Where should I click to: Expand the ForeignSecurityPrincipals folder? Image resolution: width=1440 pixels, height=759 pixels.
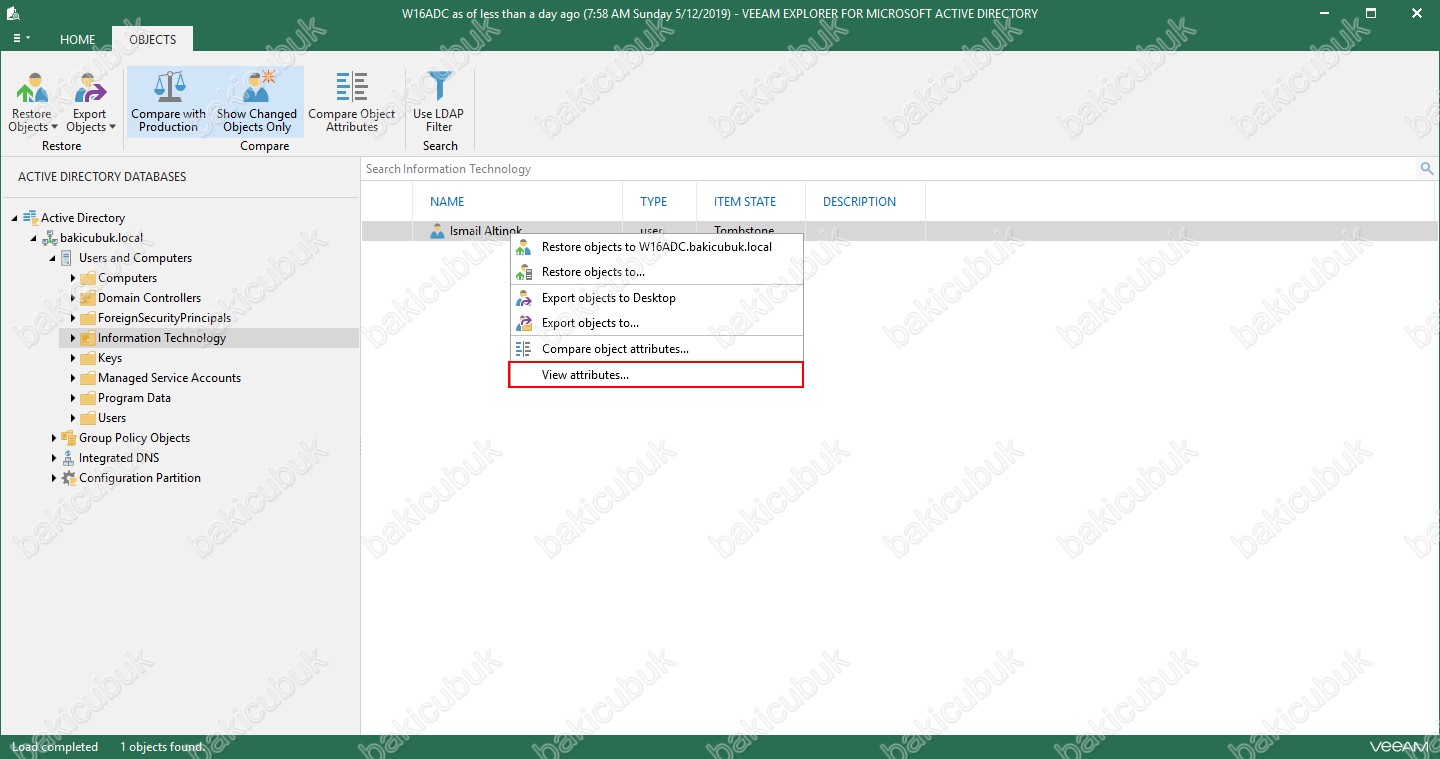pos(73,318)
